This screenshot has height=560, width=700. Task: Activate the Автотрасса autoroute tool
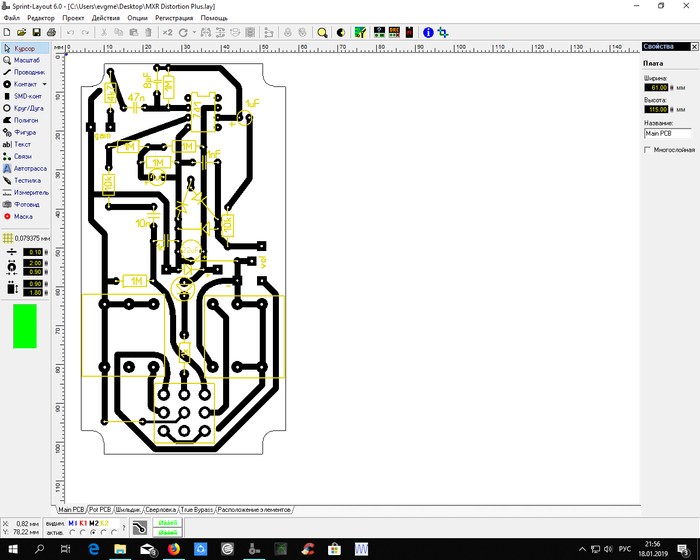tap(28, 168)
